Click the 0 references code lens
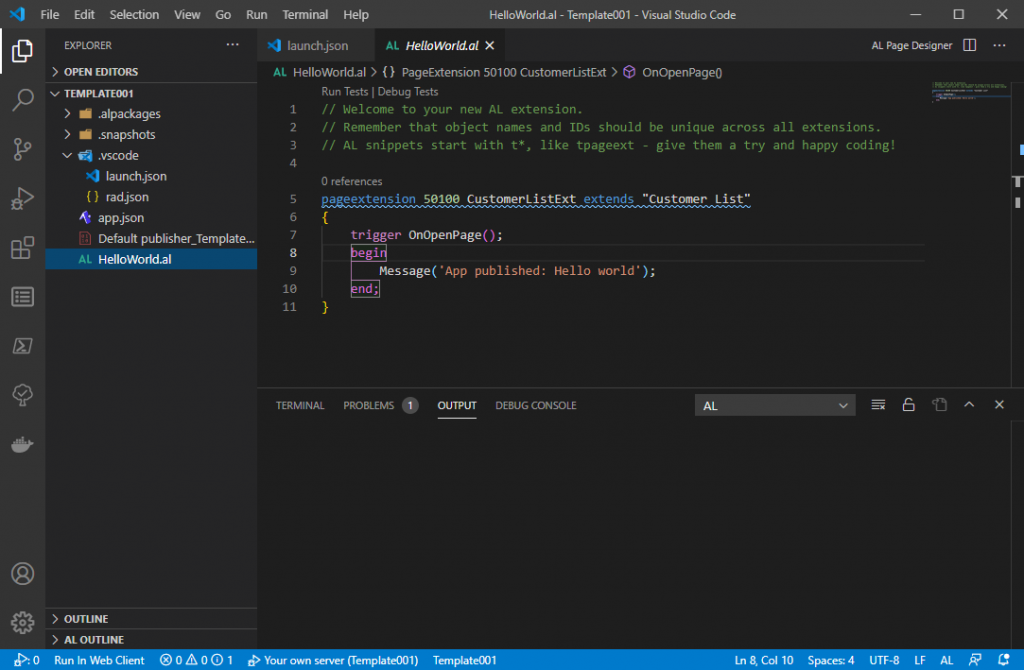The width and height of the screenshot is (1024, 670). (x=351, y=182)
